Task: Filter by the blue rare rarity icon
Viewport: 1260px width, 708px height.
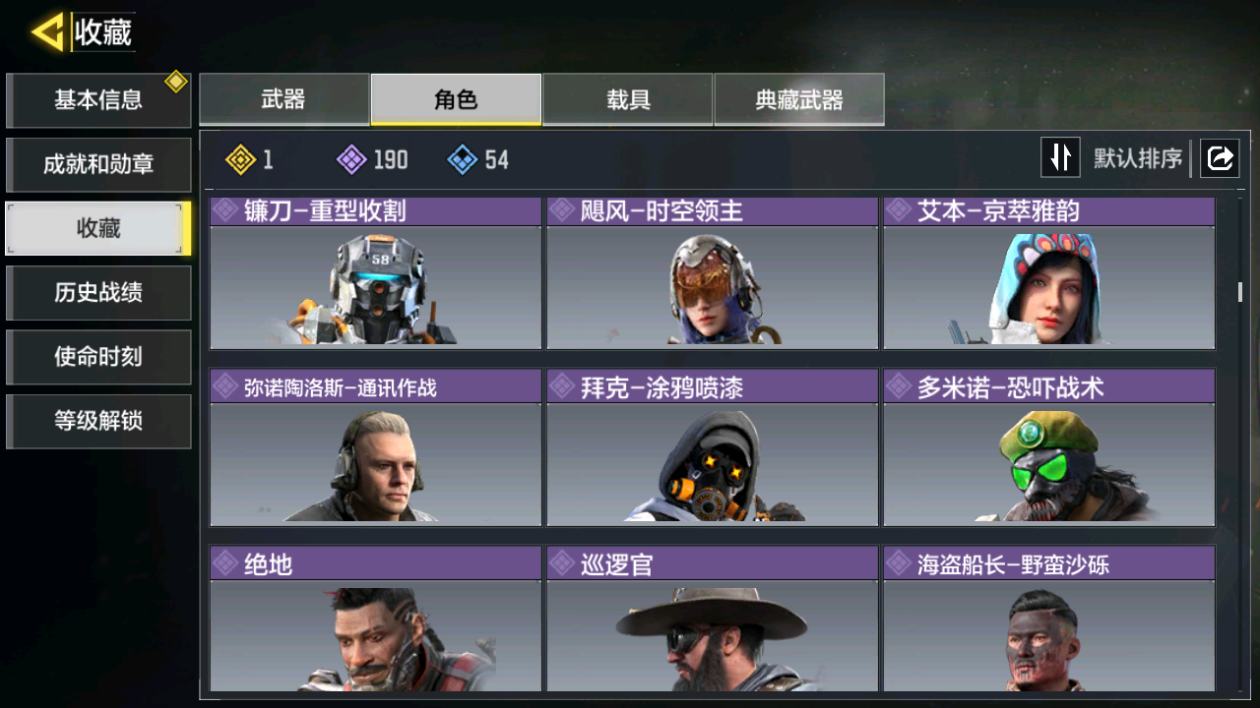Action: (462, 159)
